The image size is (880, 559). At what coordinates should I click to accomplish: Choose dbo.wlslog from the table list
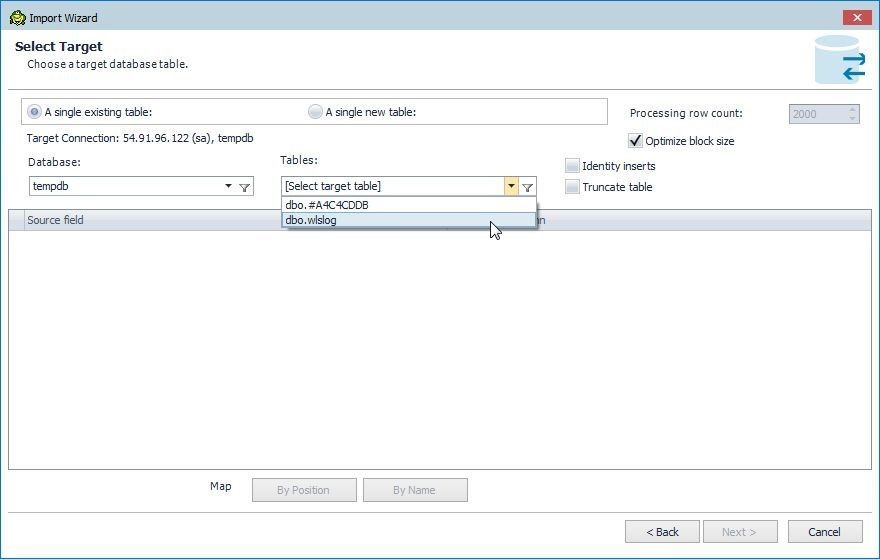point(409,220)
